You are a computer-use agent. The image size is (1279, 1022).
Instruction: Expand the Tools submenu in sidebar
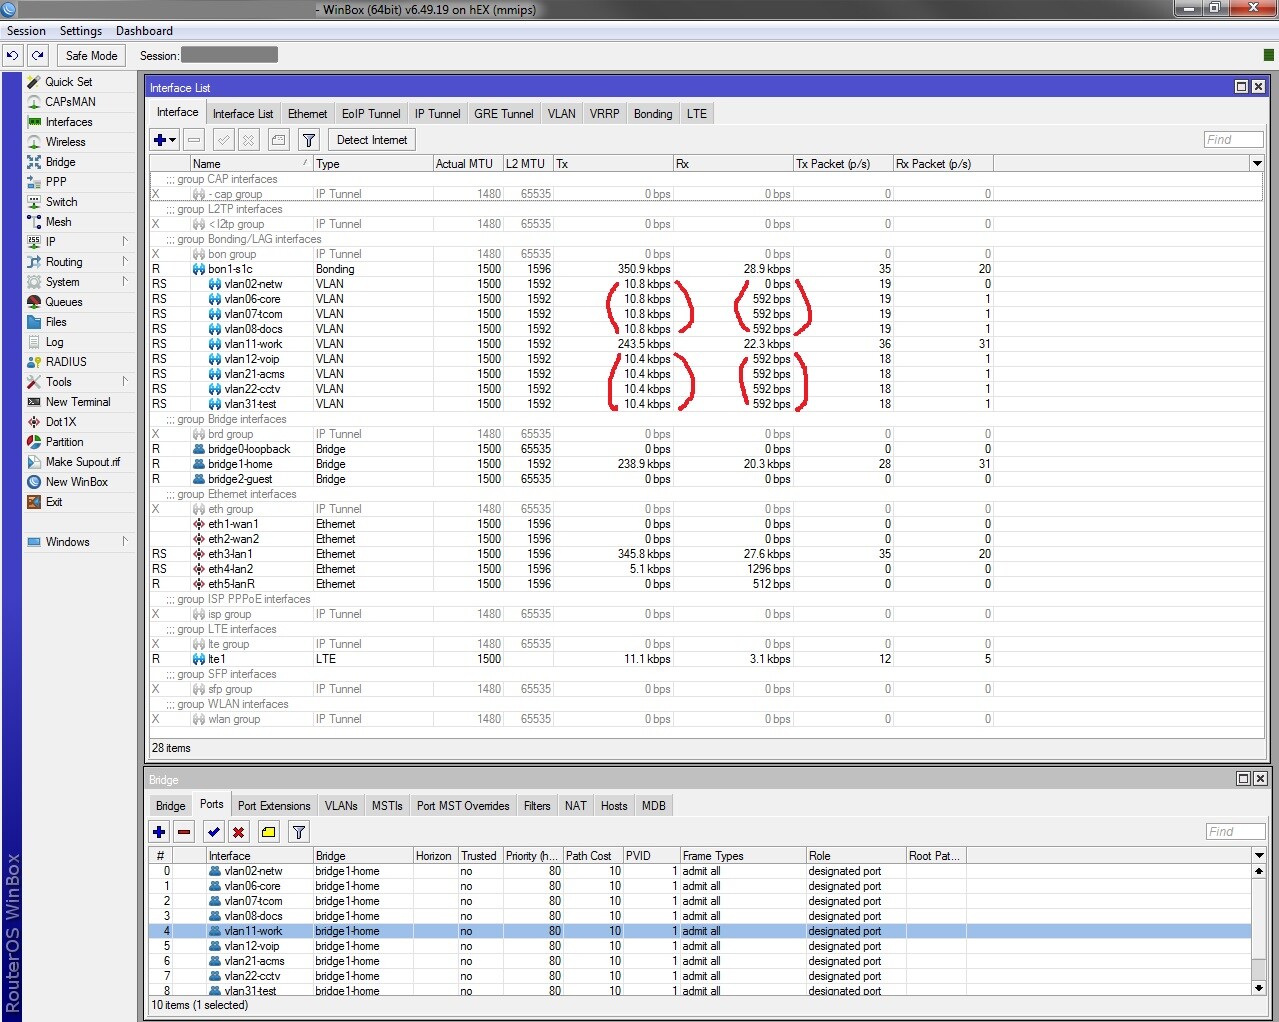(x=125, y=382)
